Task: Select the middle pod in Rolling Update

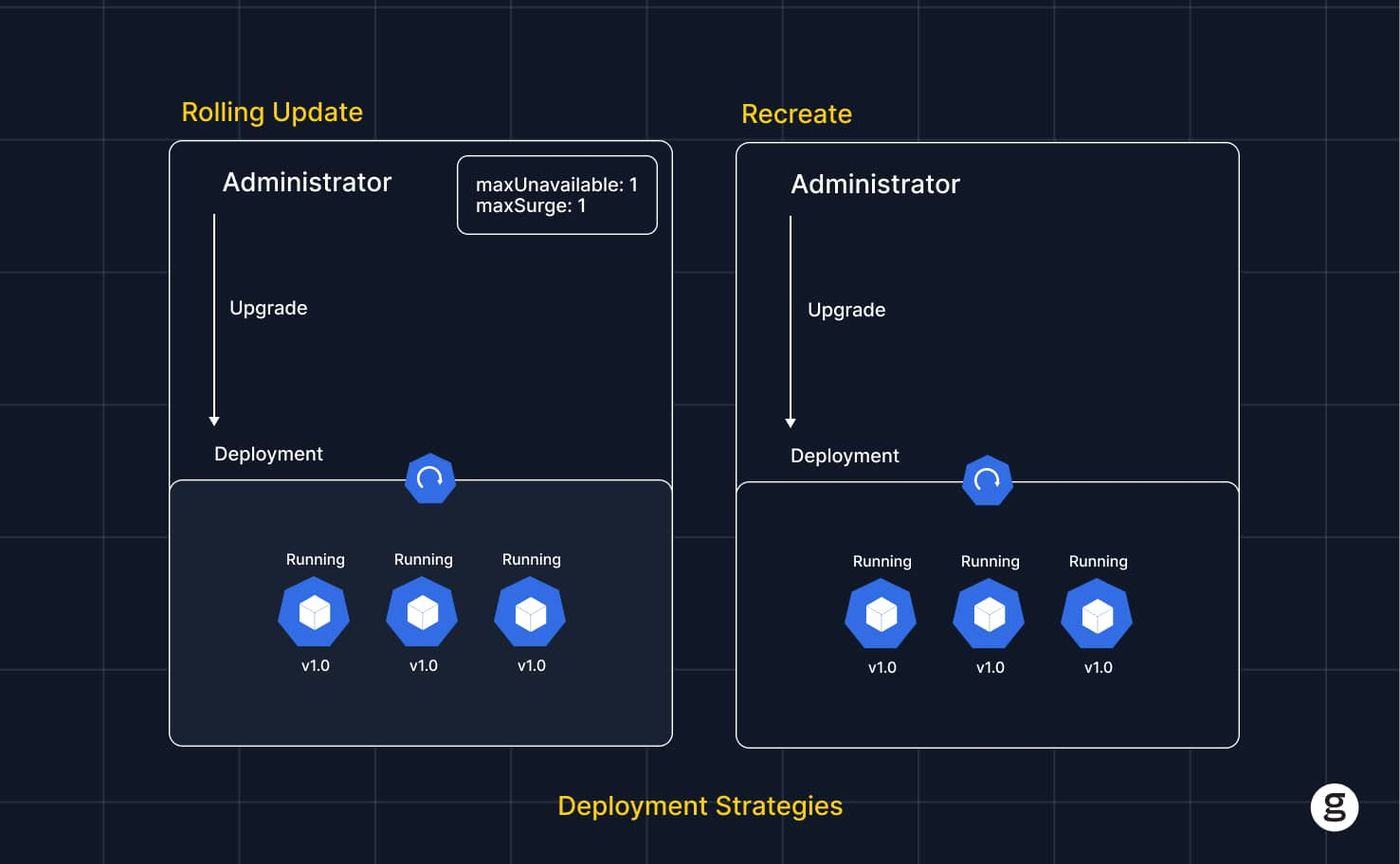Action: pos(422,612)
